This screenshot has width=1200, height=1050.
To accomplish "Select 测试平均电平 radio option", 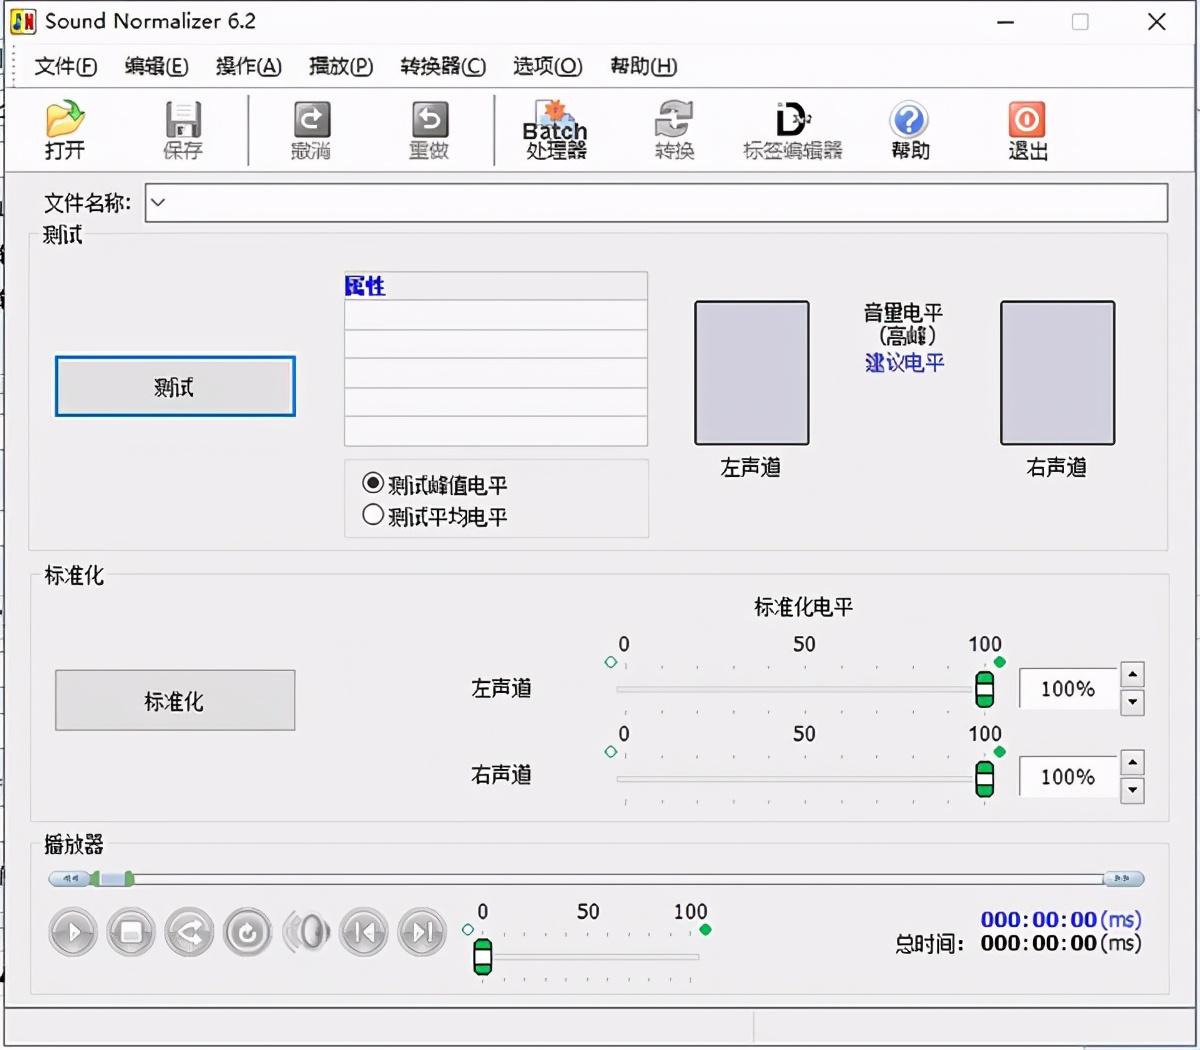I will pos(373,516).
